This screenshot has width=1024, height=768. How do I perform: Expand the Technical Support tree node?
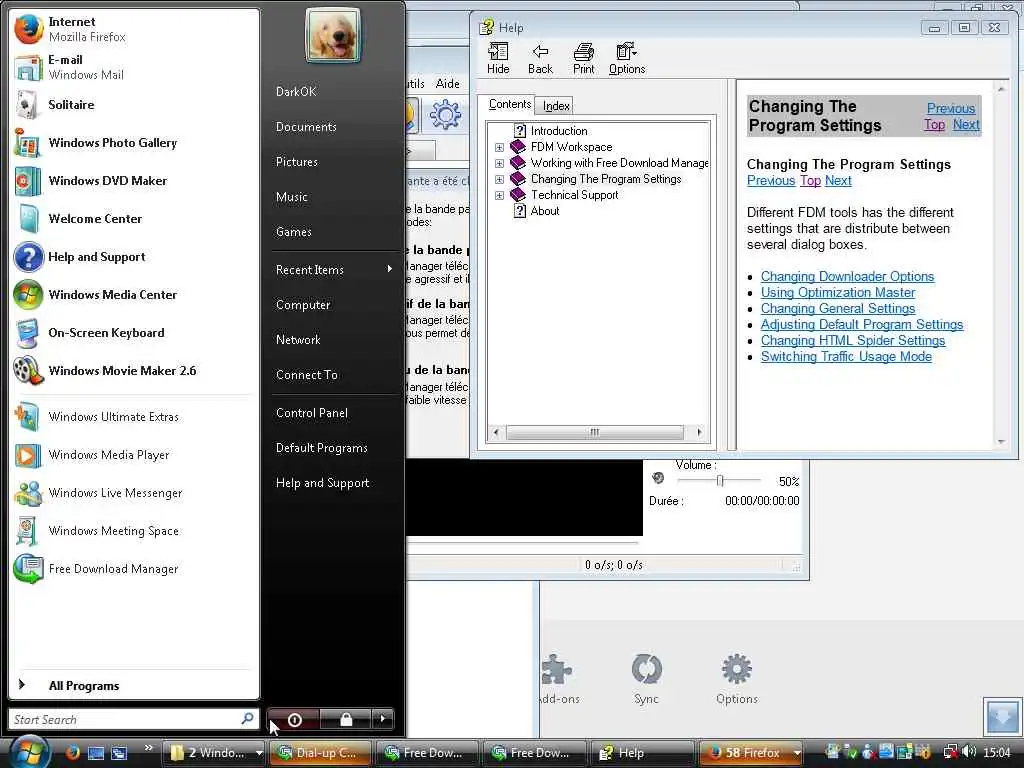pyautogui.click(x=500, y=195)
